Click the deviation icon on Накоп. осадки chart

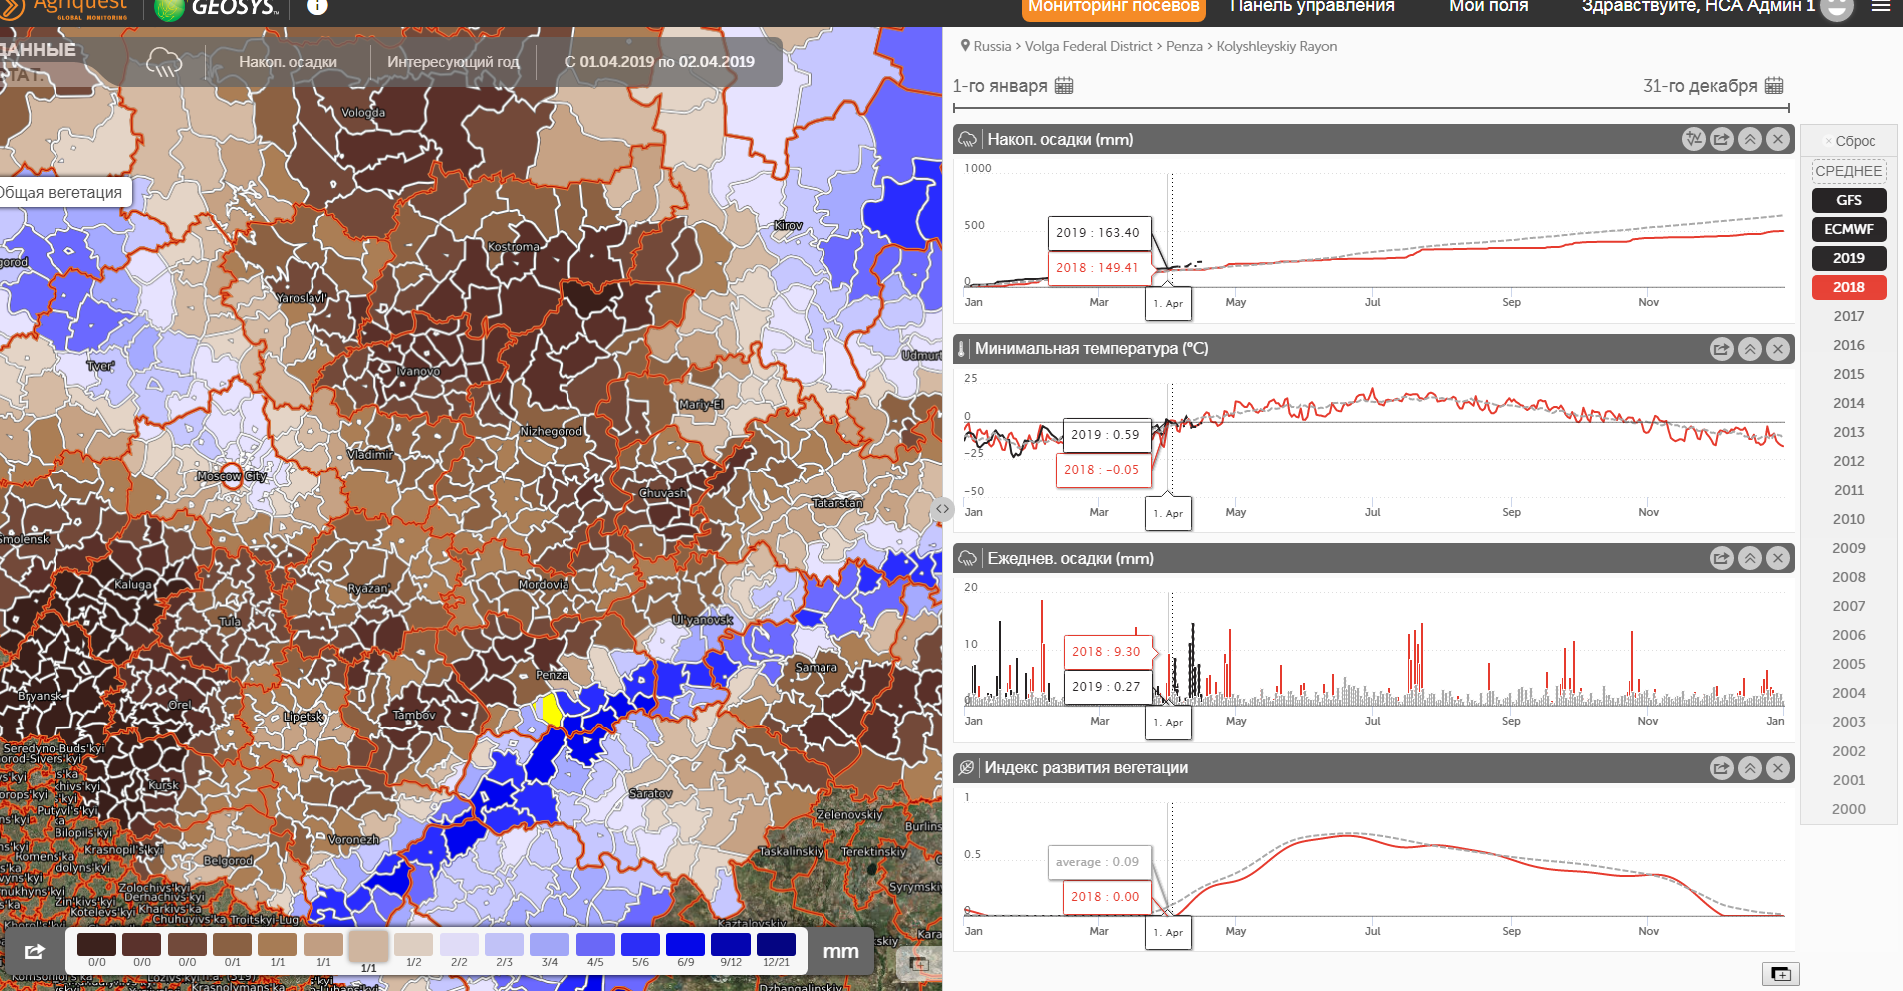[1693, 140]
